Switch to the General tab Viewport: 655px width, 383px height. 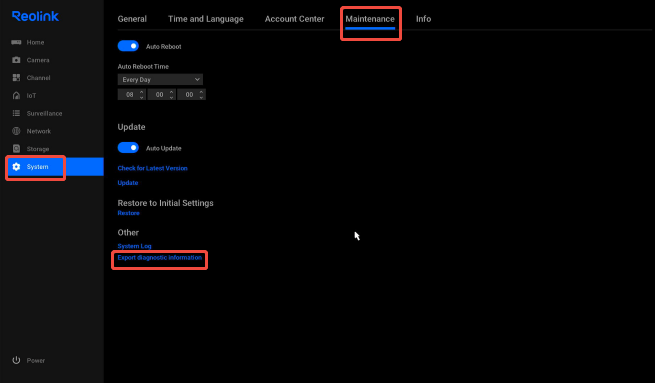click(x=132, y=19)
